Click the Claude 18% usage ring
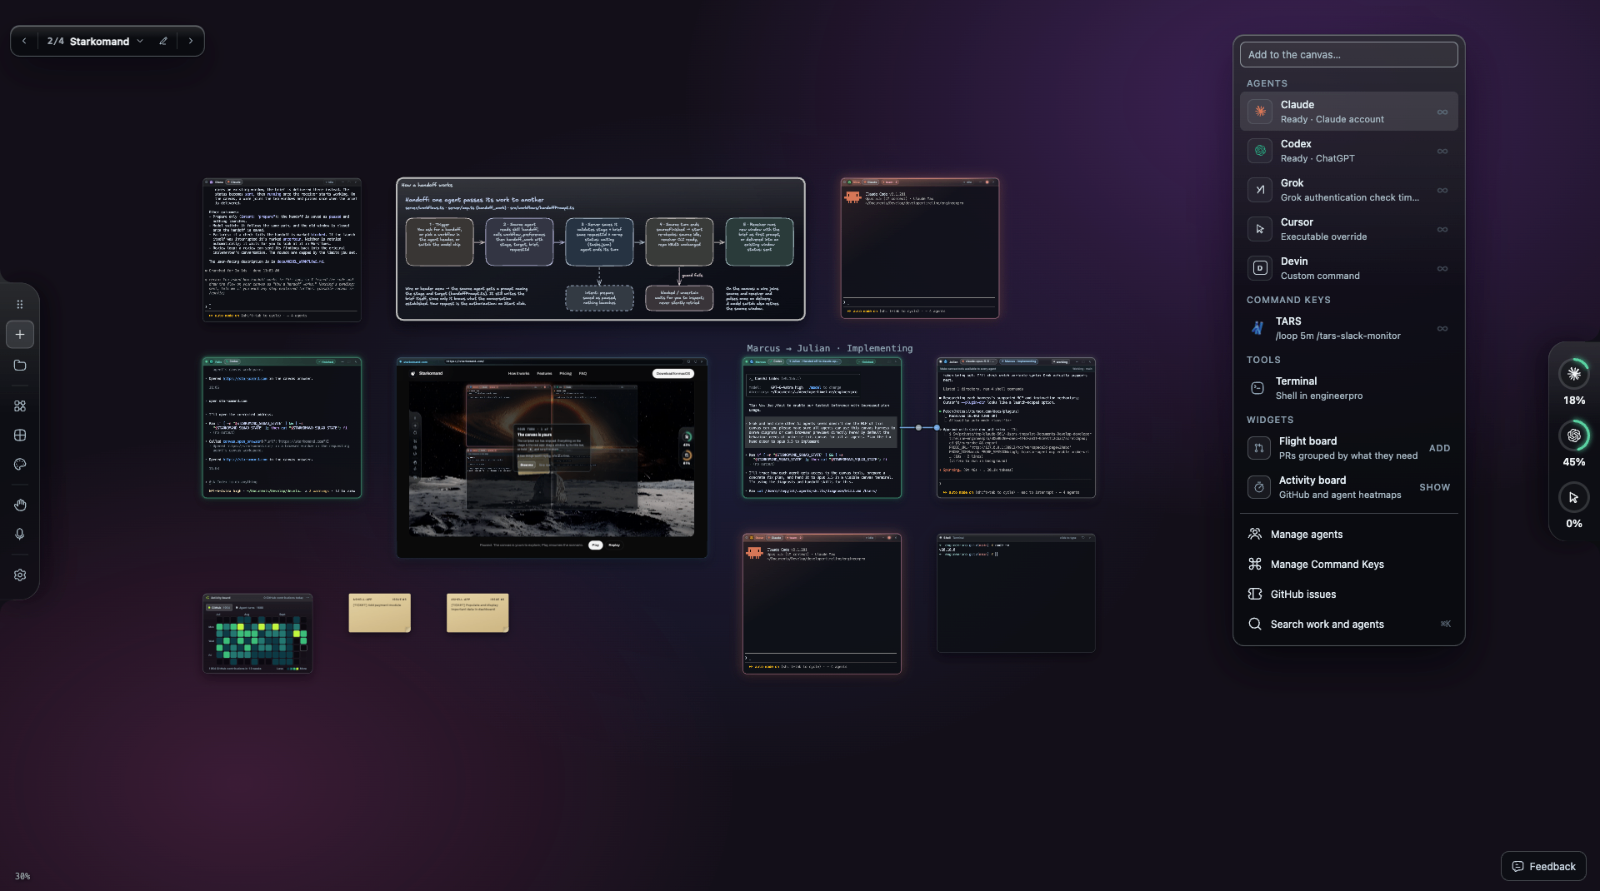Image resolution: width=1600 pixels, height=891 pixels. tap(1574, 374)
